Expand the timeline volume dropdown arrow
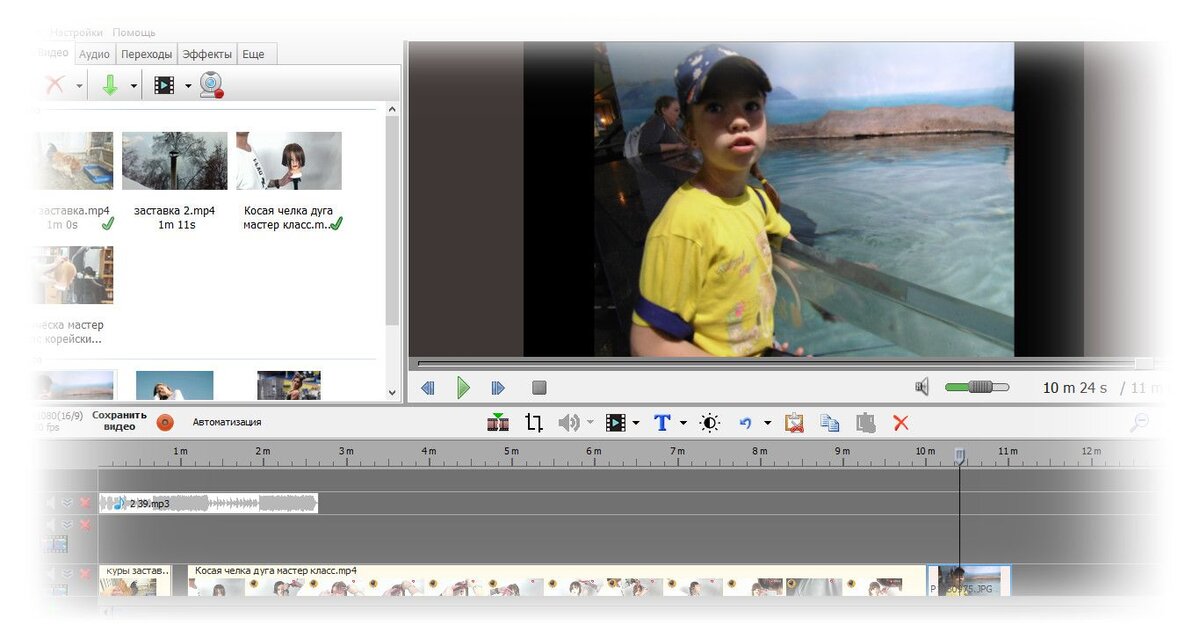Image resolution: width=1200 pixels, height=639 pixels. point(590,423)
